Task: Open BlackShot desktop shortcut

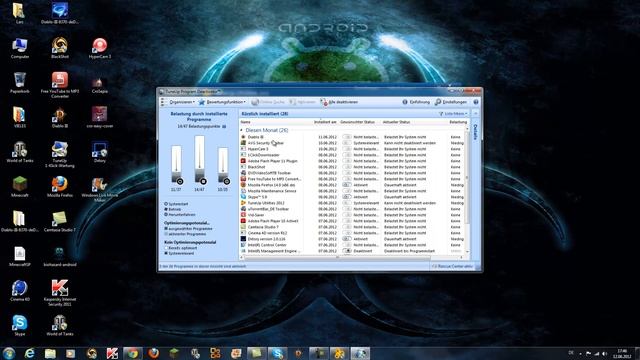Action: point(60,48)
